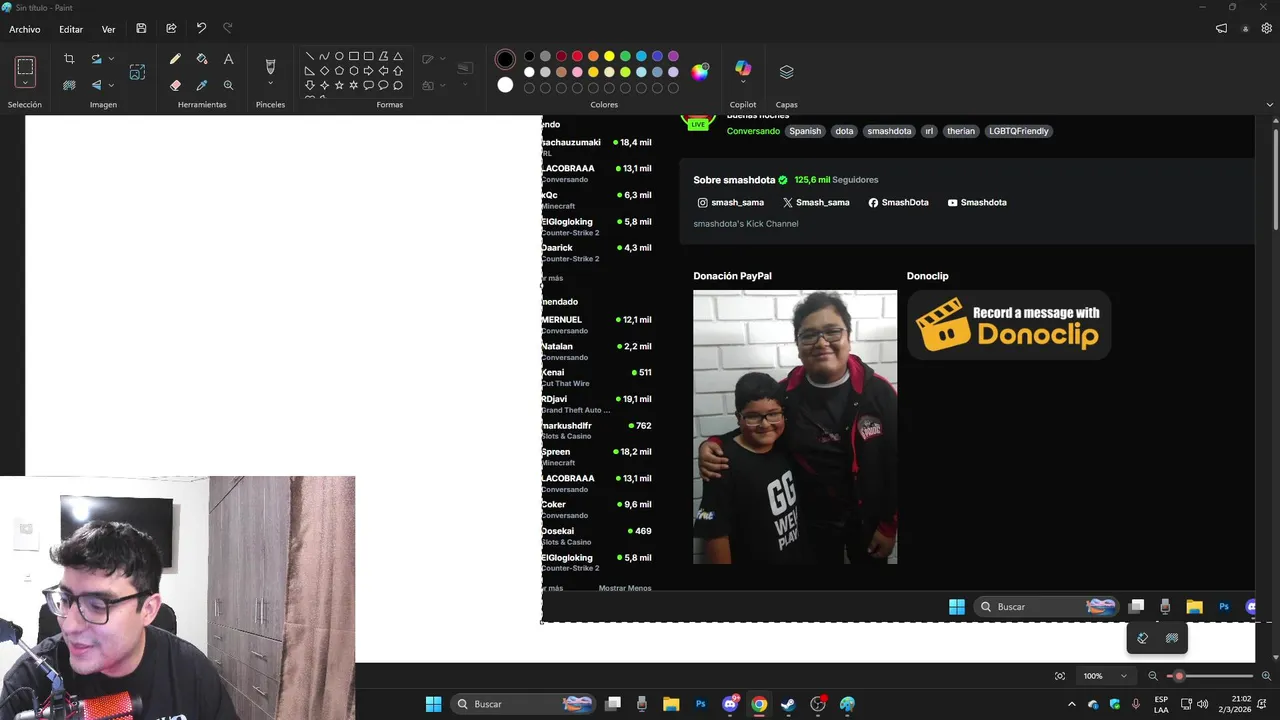Image resolution: width=1280 pixels, height=720 pixels.
Task: Activate the rectangular Selection tool
Action: click(x=25, y=67)
